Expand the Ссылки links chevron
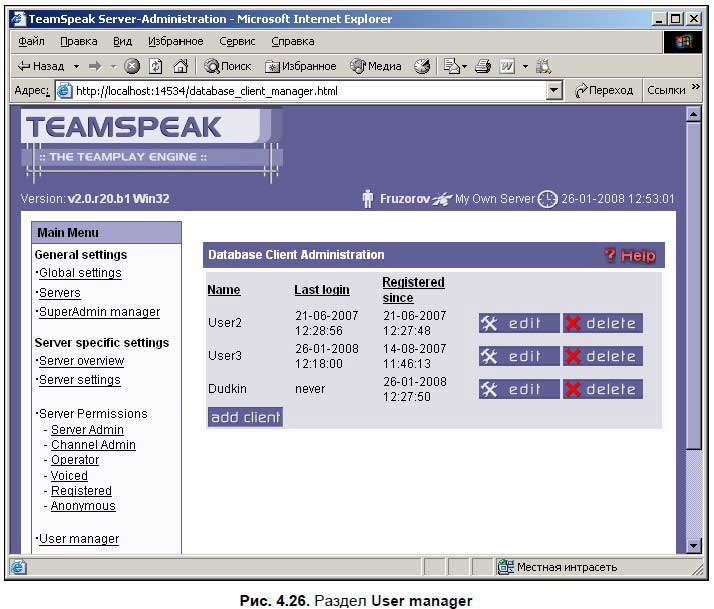Screen dimensions: 714x609 696,90
